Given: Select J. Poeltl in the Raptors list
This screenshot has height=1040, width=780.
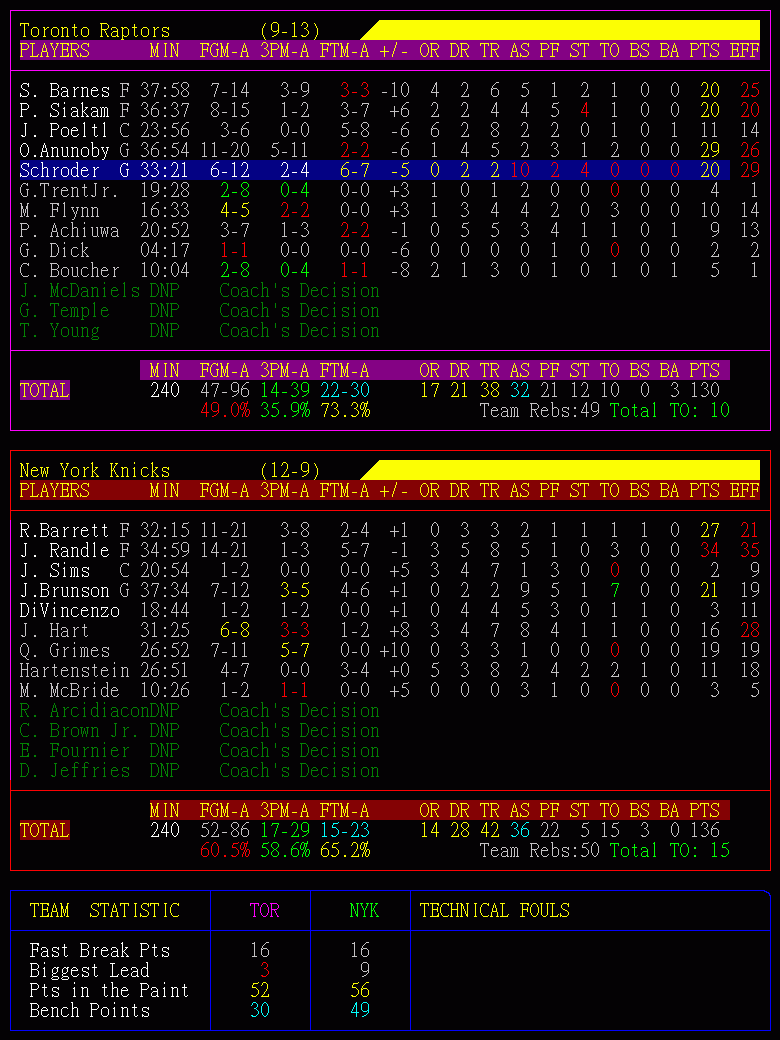Looking at the screenshot, I should (x=64, y=130).
